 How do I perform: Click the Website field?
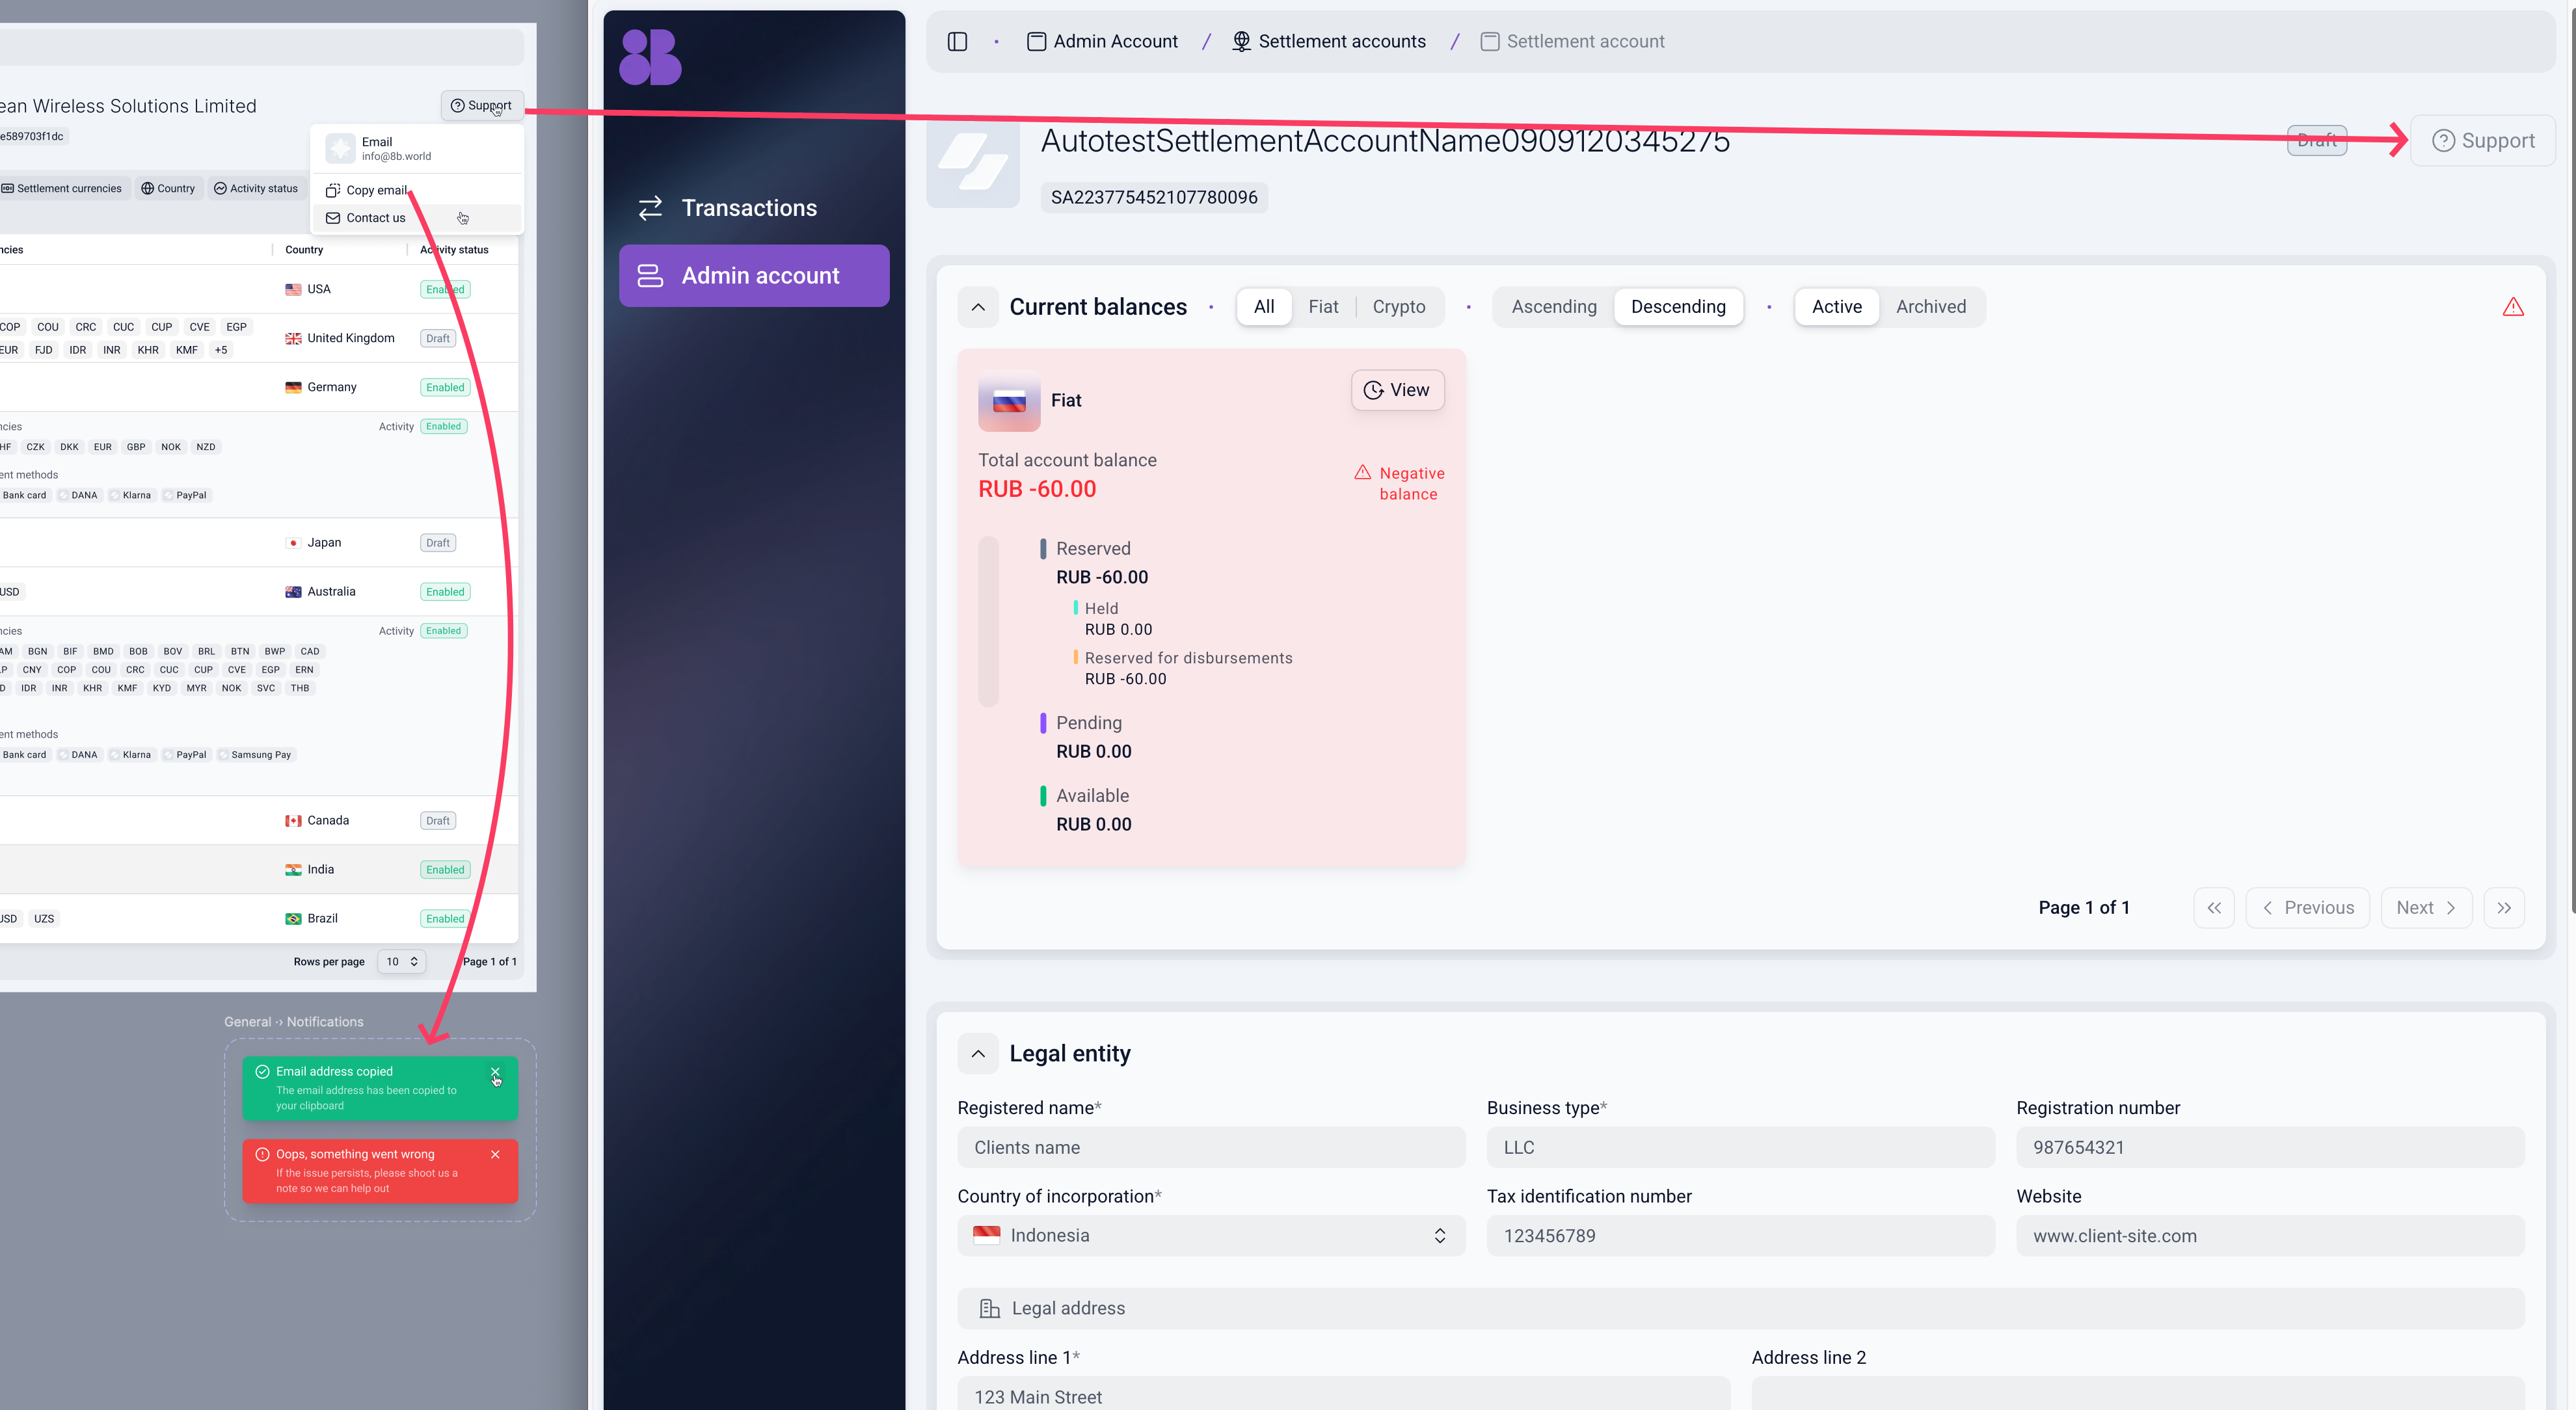(2270, 1236)
